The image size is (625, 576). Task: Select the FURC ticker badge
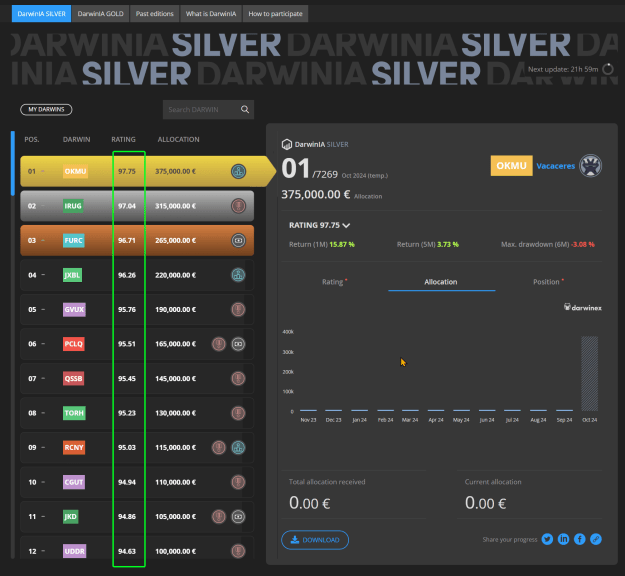coord(73,241)
